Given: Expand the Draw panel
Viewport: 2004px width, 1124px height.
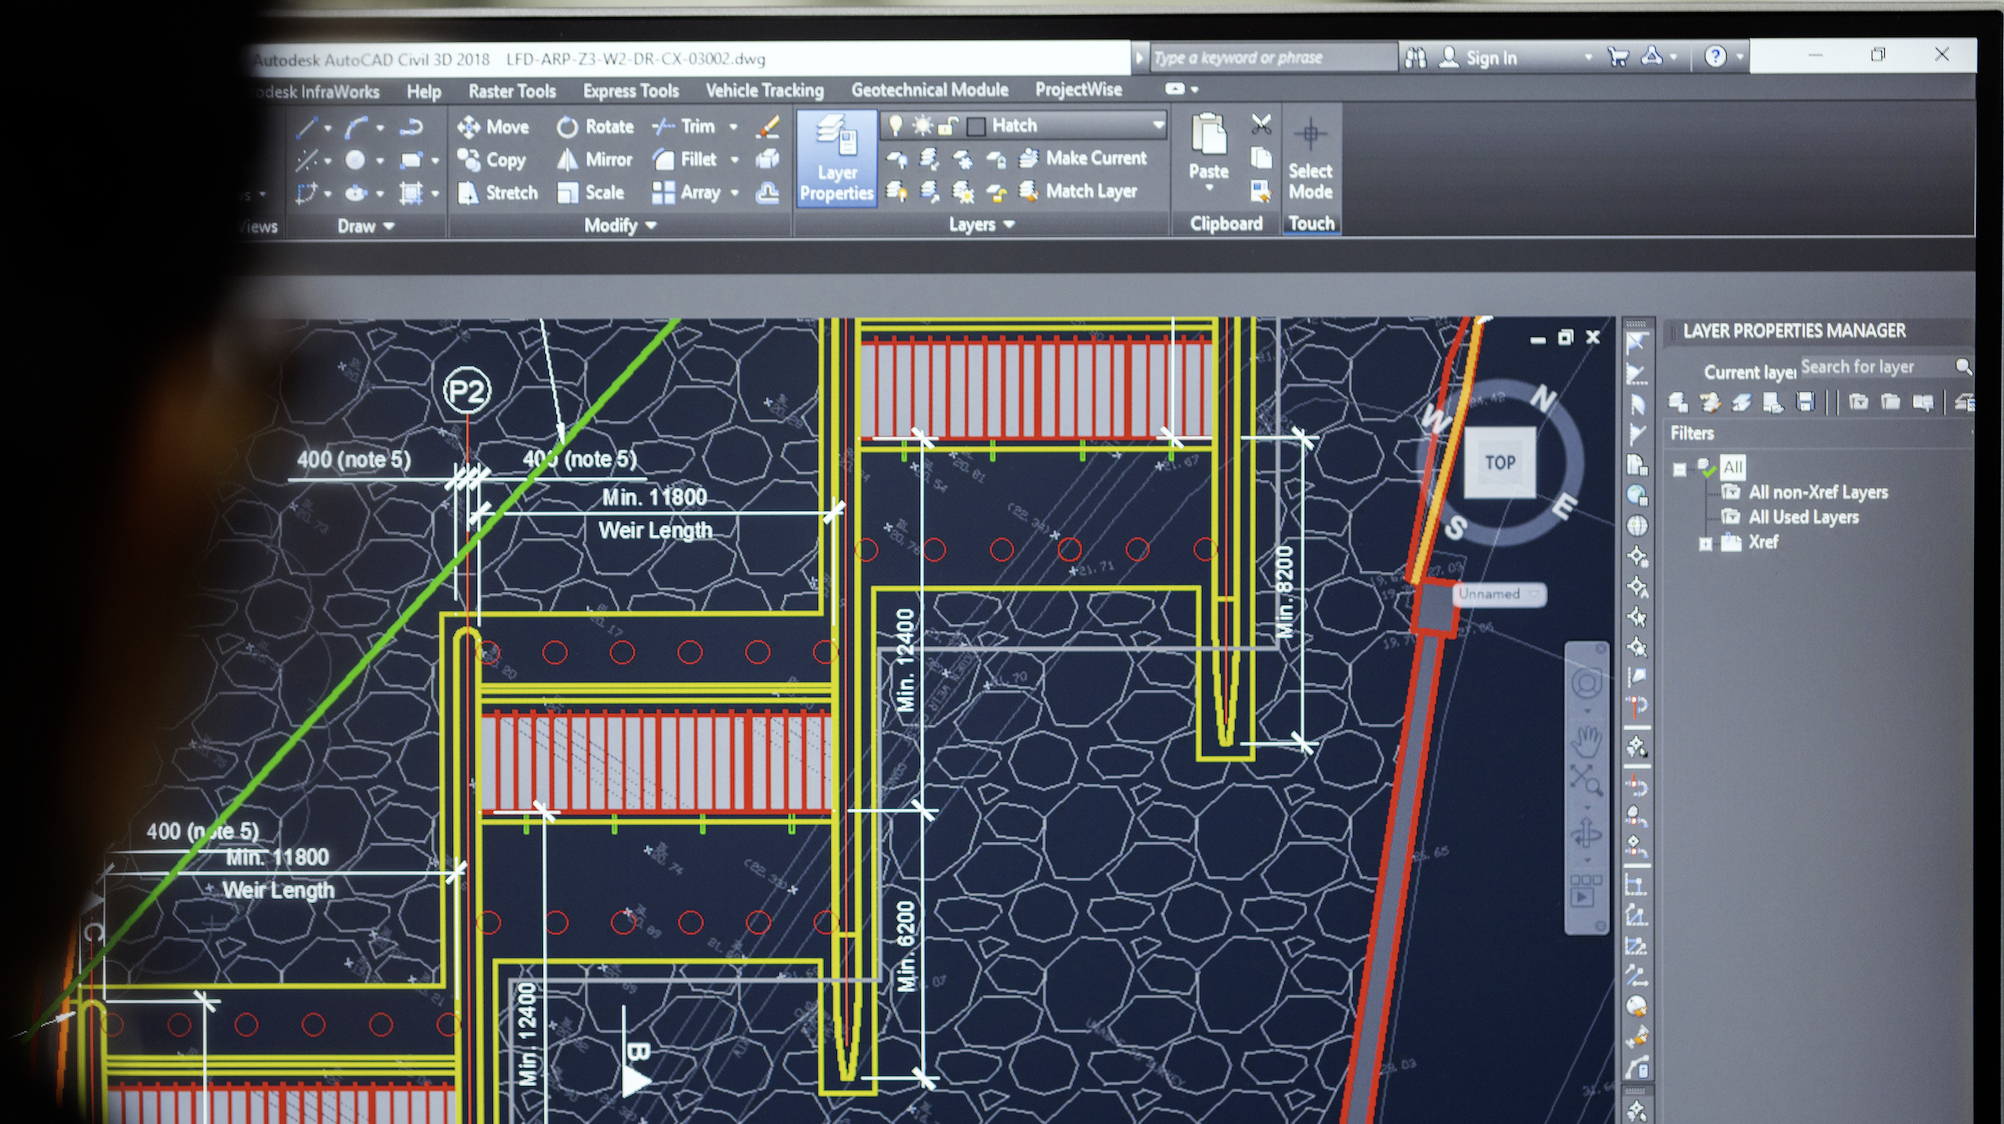Looking at the screenshot, I should [x=366, y=226].
